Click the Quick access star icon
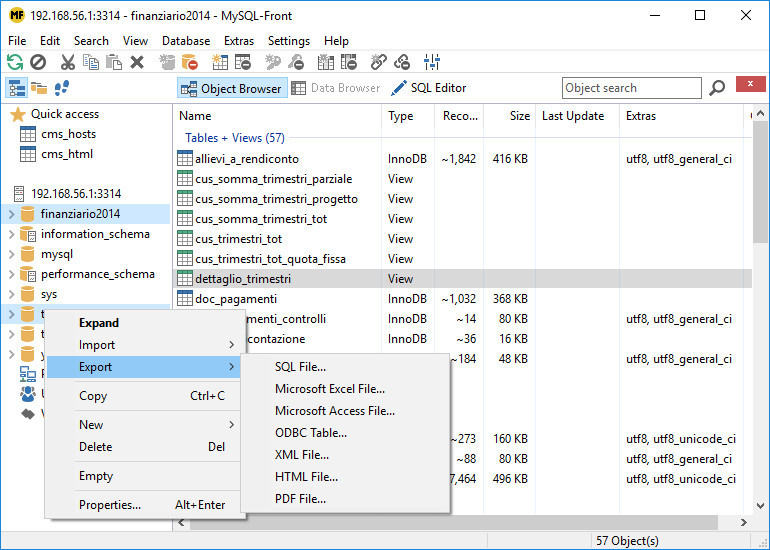 18,114
